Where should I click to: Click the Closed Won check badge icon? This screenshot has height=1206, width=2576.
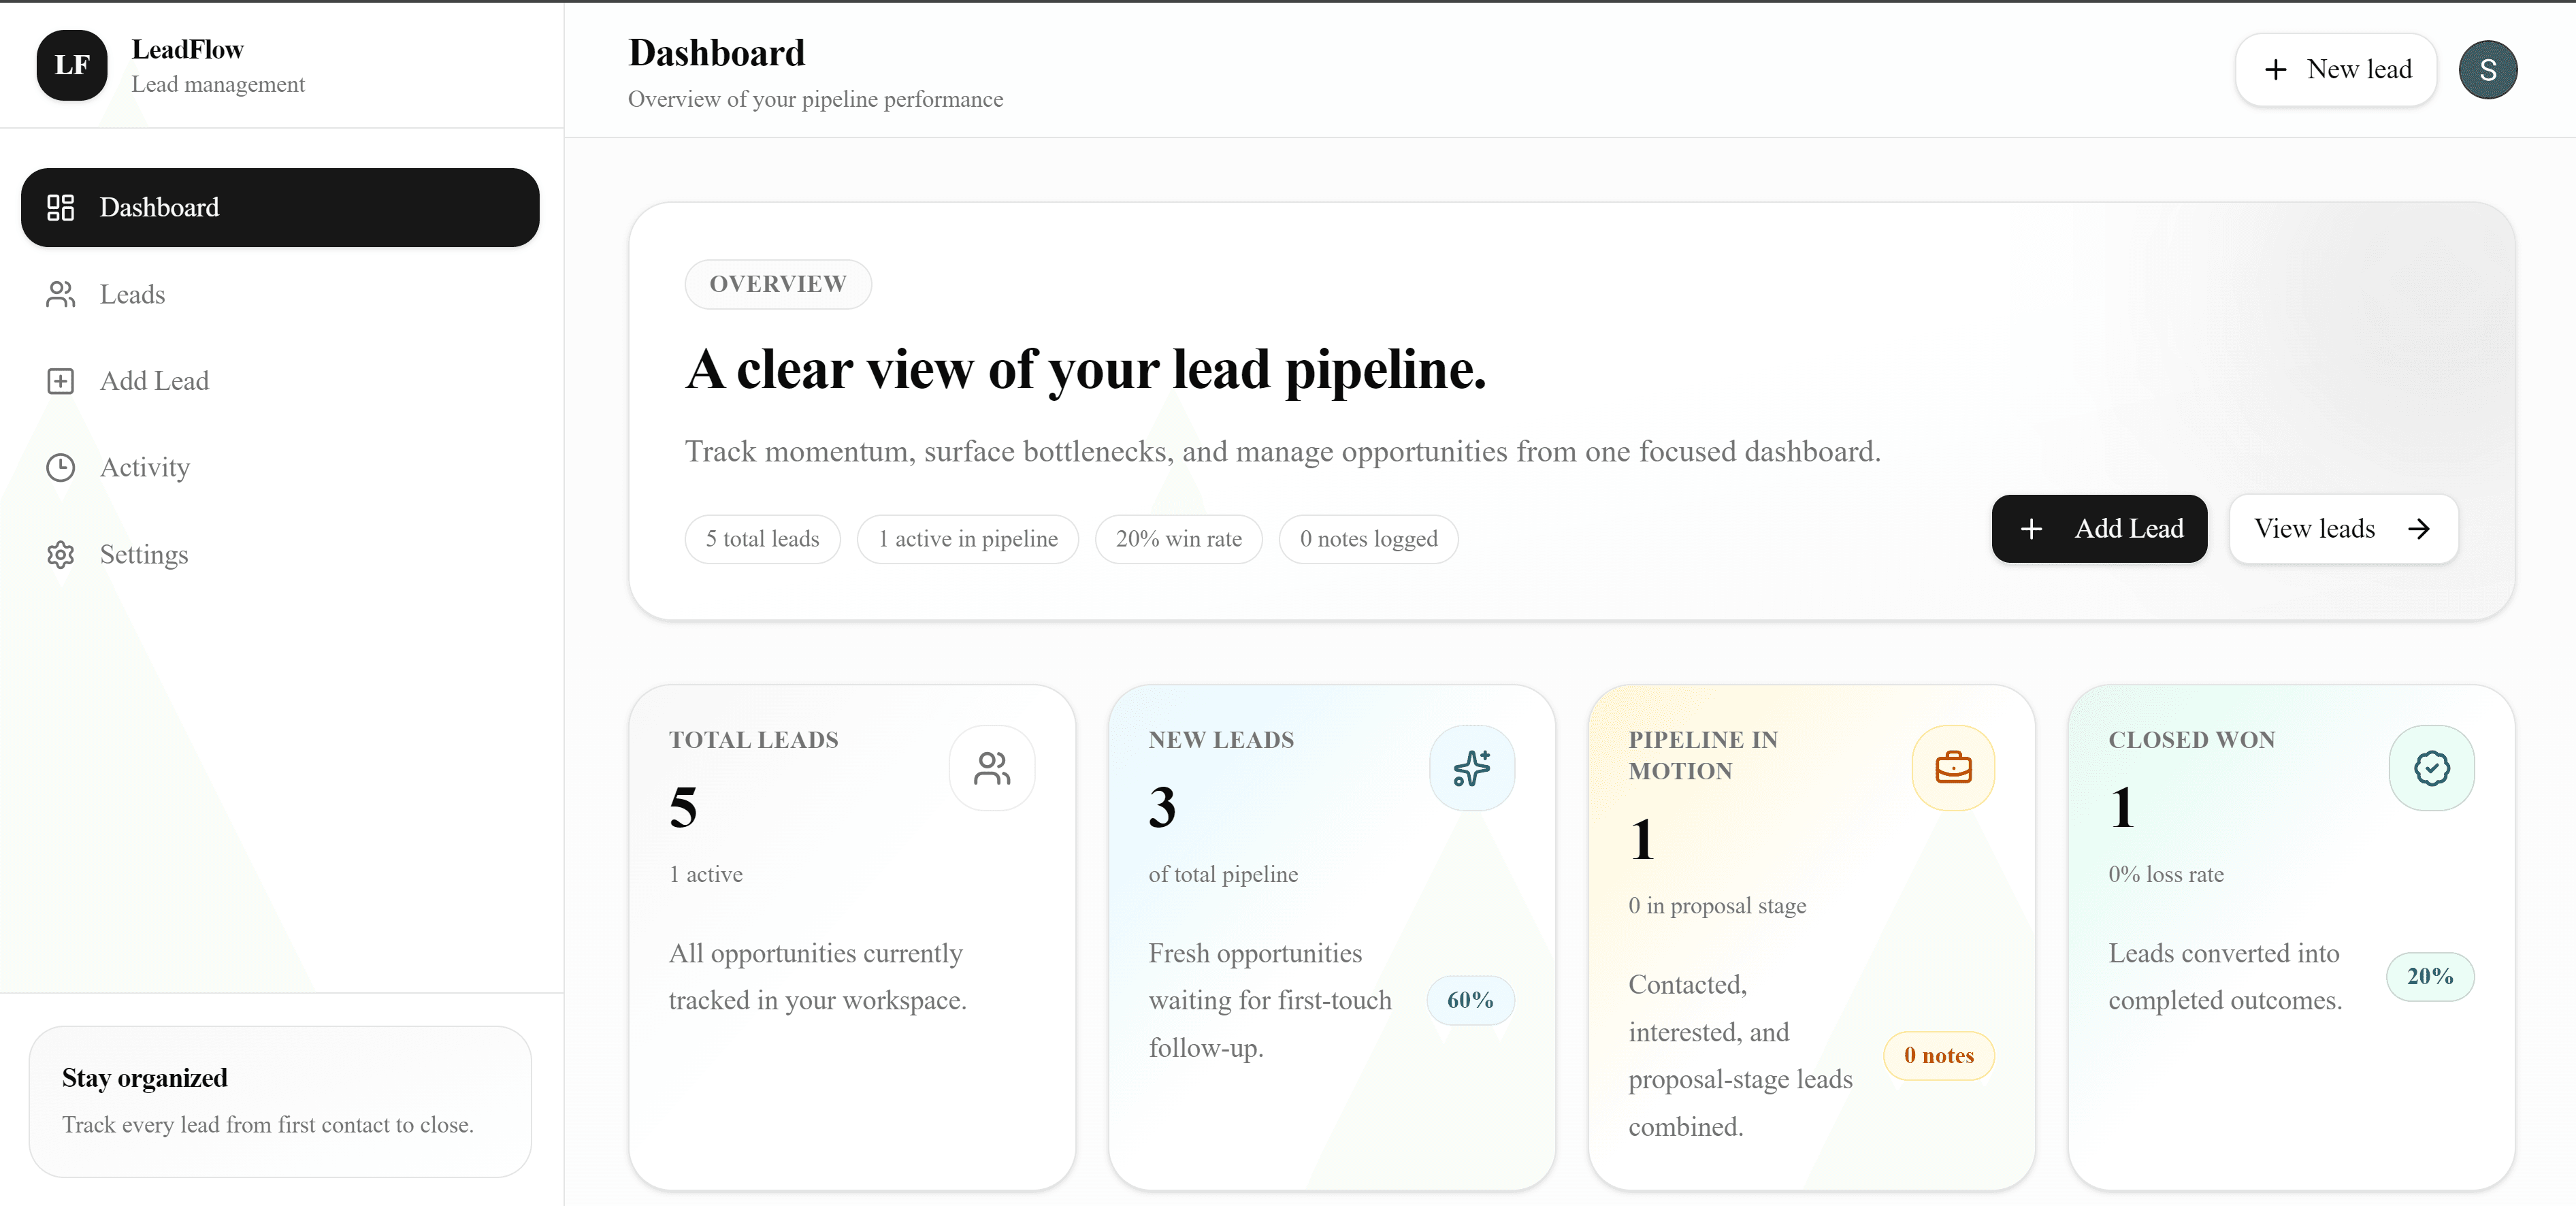click(2432, 768)
